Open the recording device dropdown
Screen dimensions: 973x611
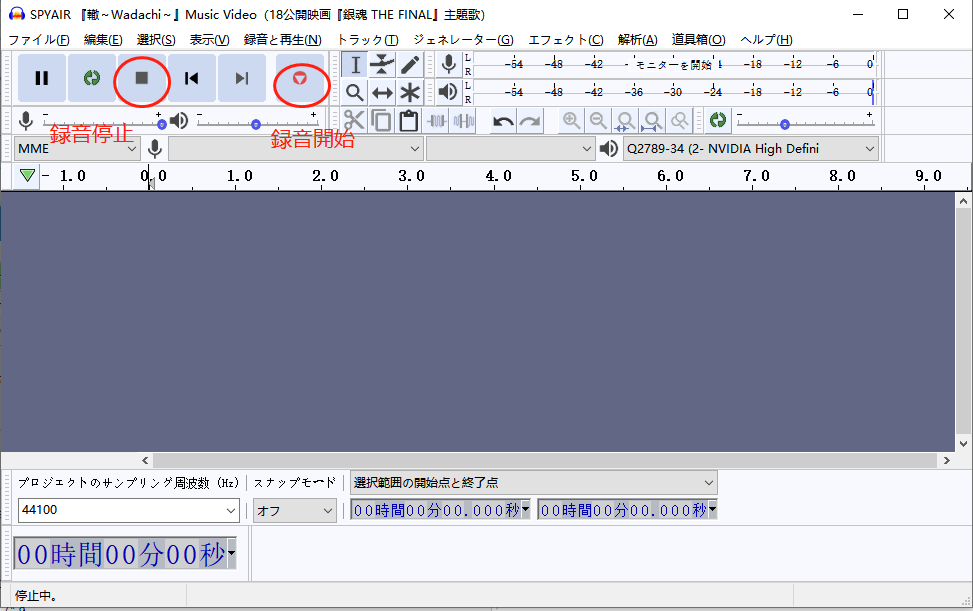tap(296, 149)
